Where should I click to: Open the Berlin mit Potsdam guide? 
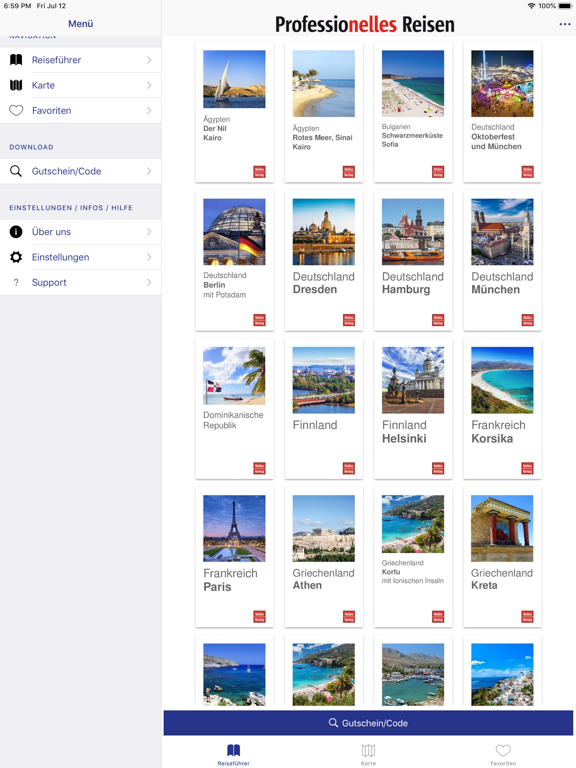click(x=235, y=261)
